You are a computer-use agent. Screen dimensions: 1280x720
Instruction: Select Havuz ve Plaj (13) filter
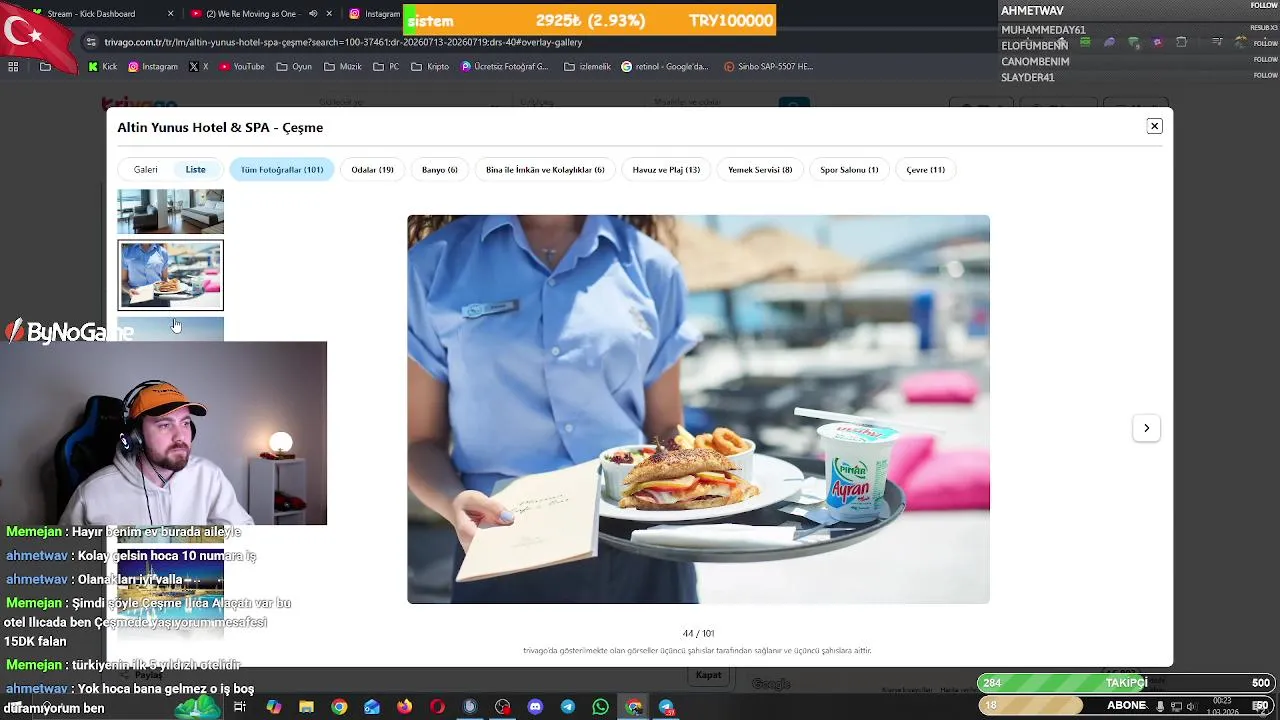click(666, 170)
